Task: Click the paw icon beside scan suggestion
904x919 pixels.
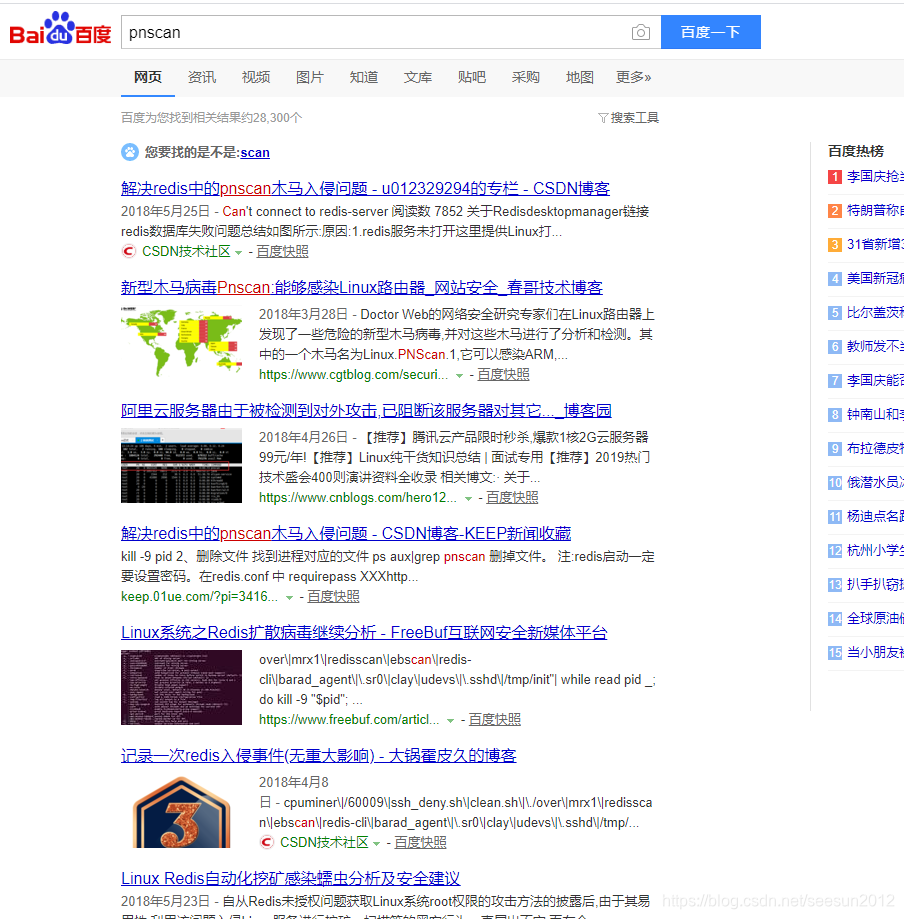Action: pos(130,152)
